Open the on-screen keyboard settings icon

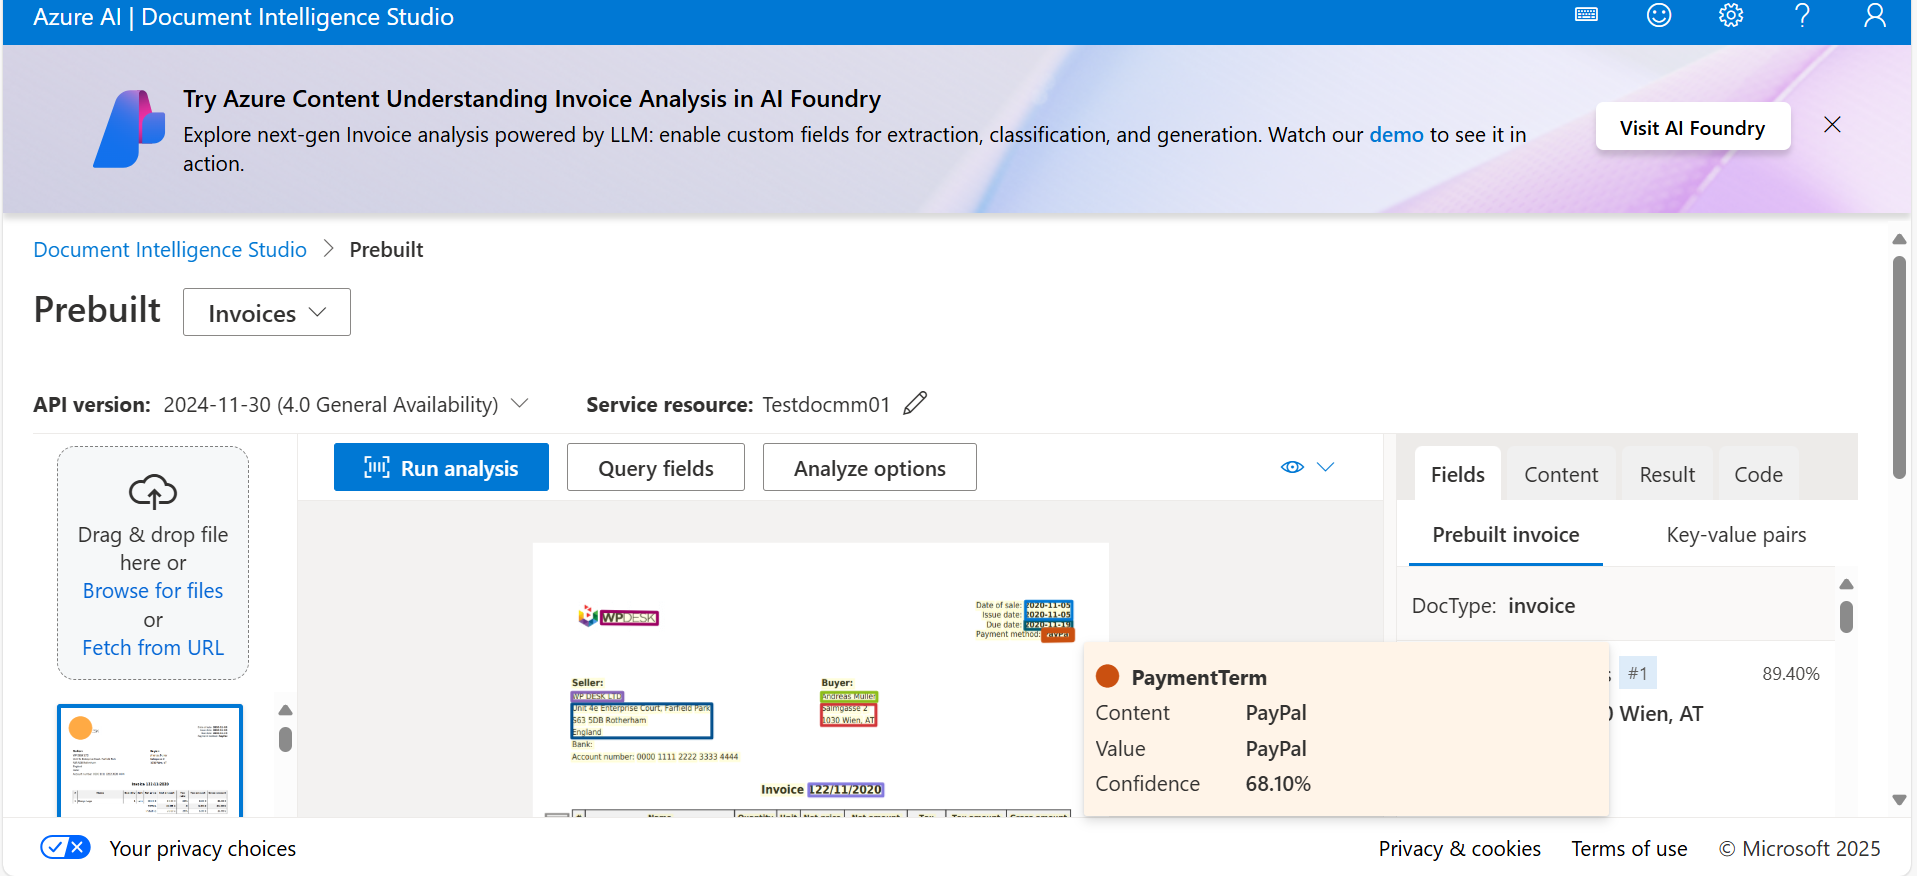pyautogui.click(x=1586, y=15)
